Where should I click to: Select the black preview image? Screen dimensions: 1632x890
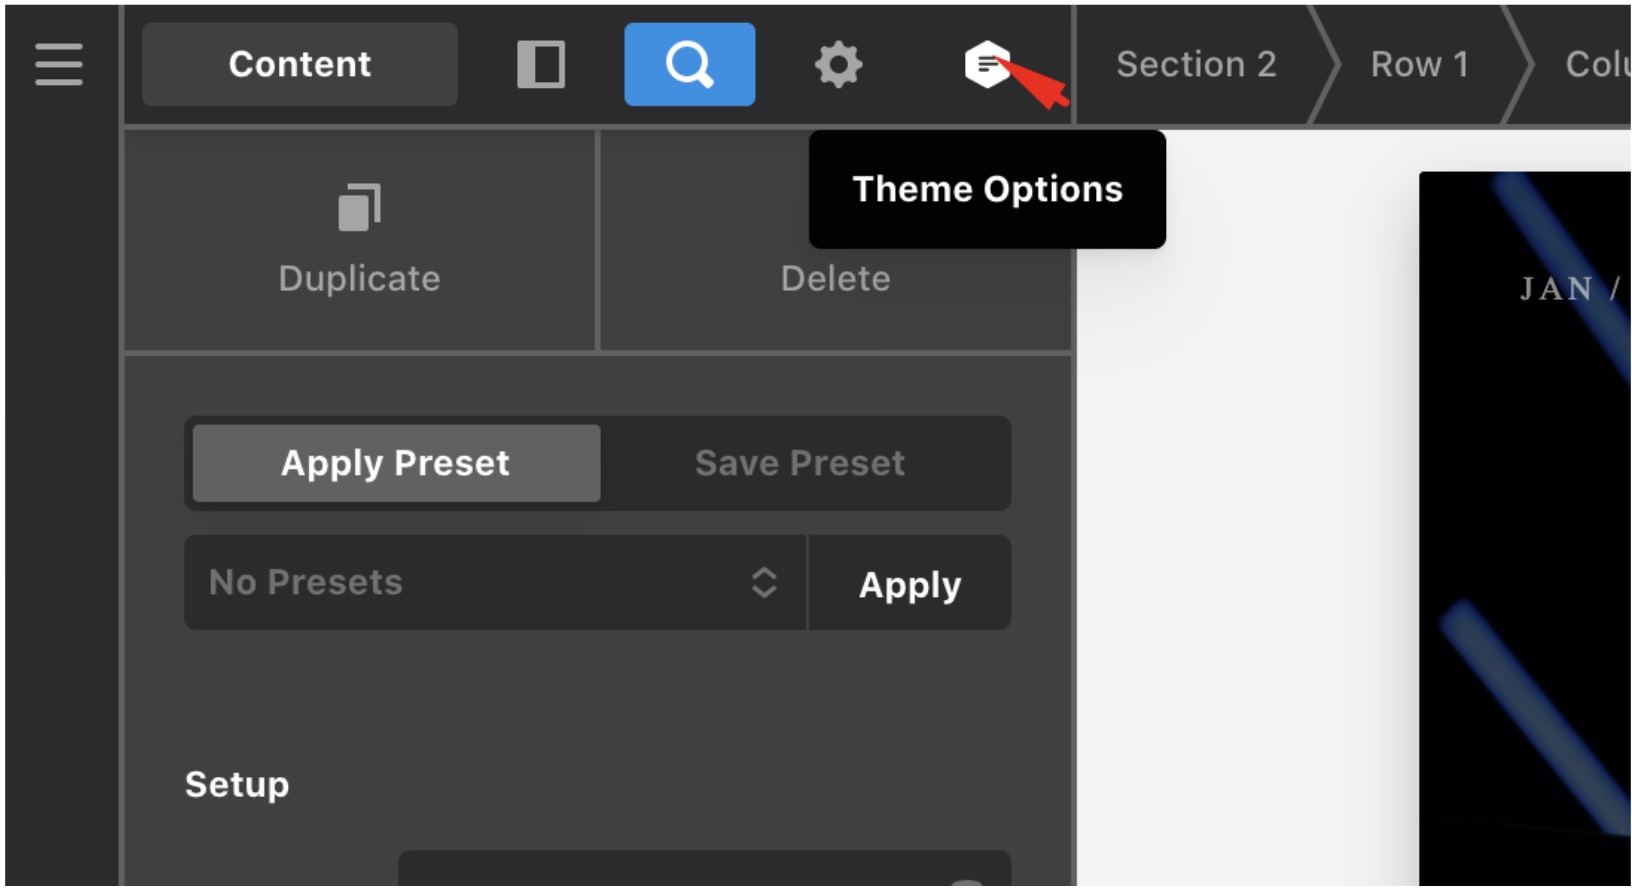point(1525,528)
